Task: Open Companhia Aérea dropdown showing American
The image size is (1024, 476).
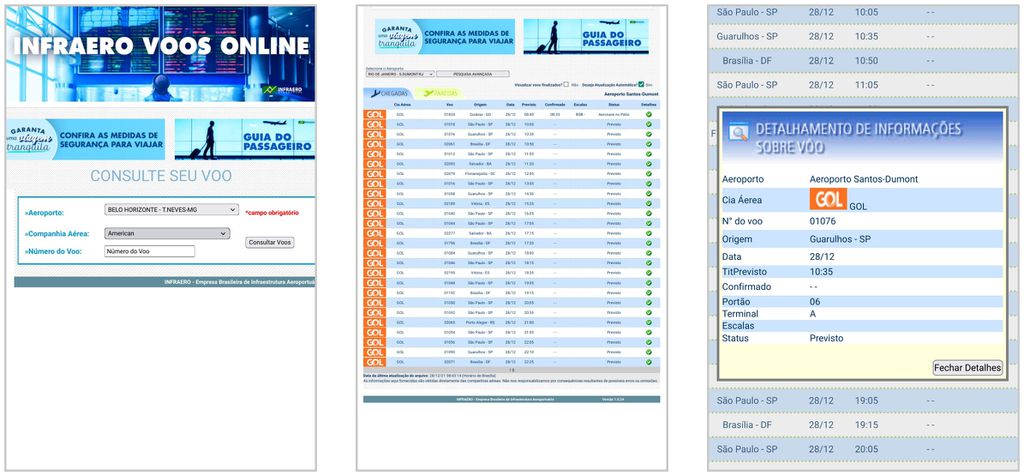Action: click(167, 233)
